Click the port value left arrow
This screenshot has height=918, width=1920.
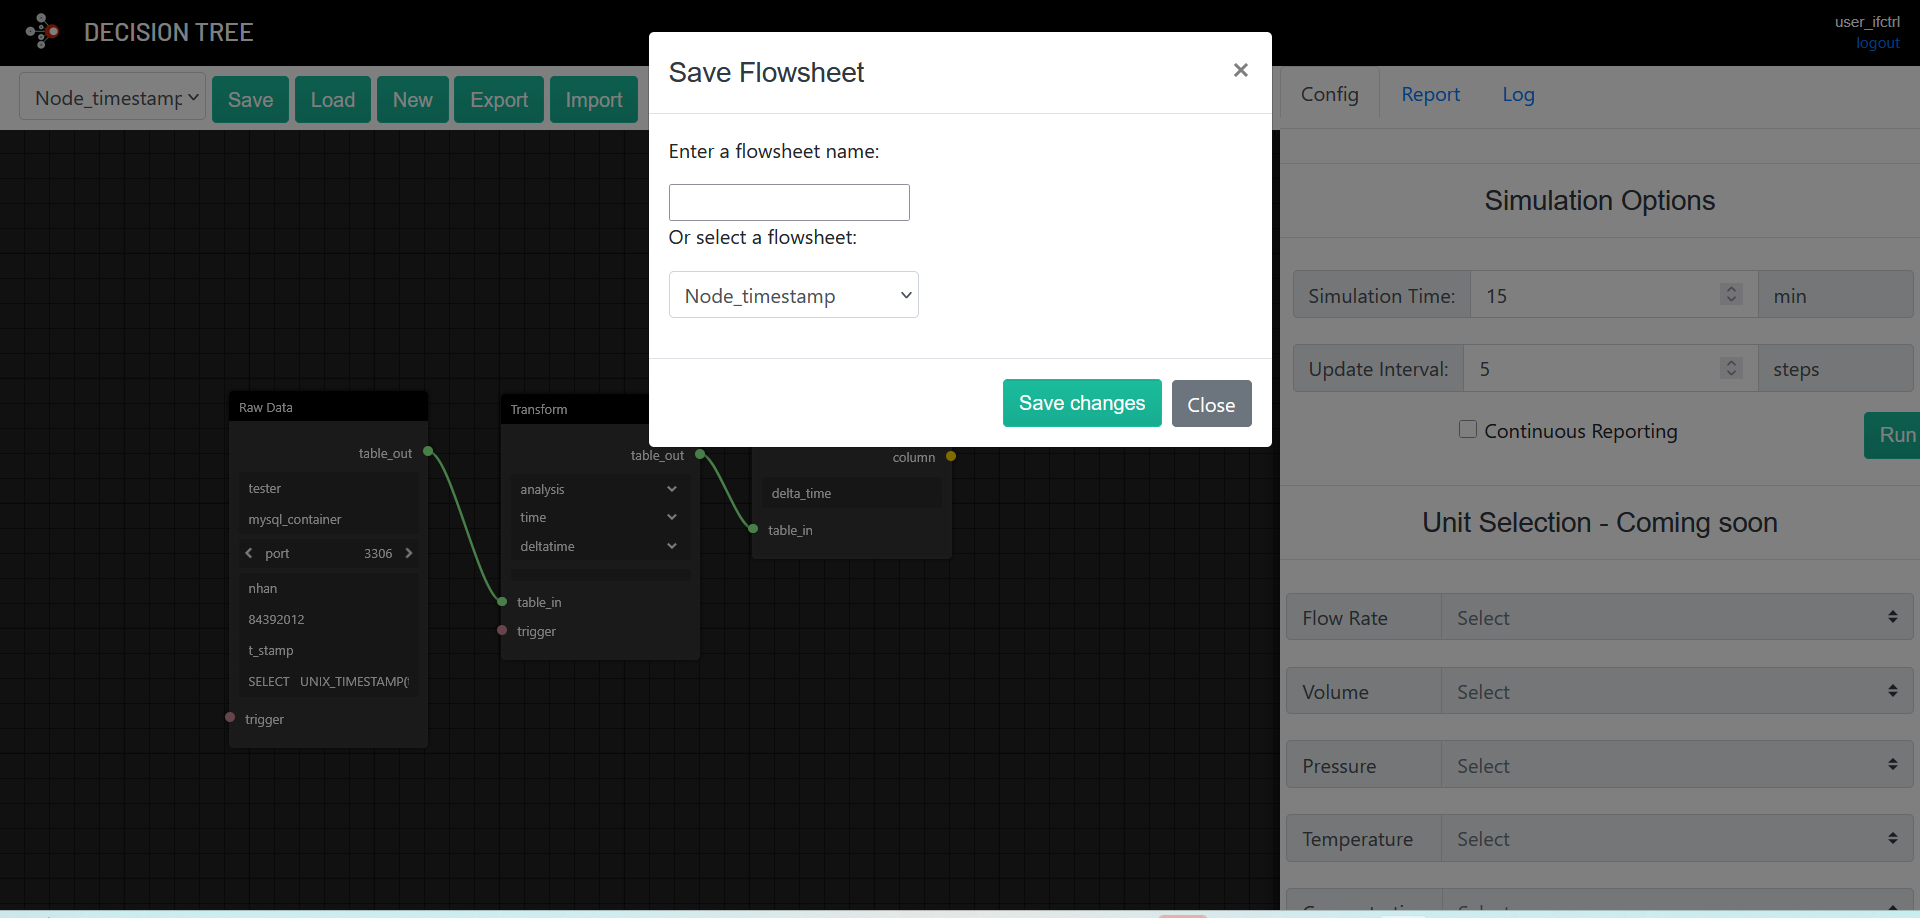[x=249, y=553]
